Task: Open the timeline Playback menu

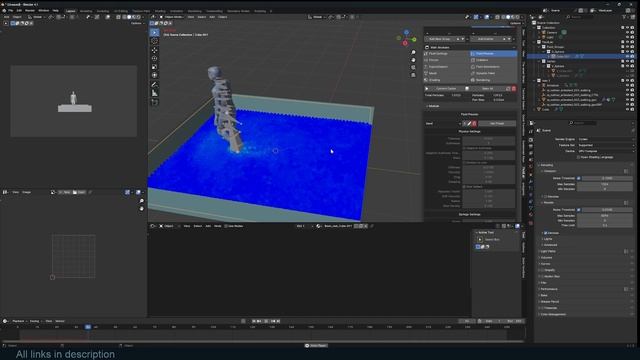Action: [x=18, y=321]
